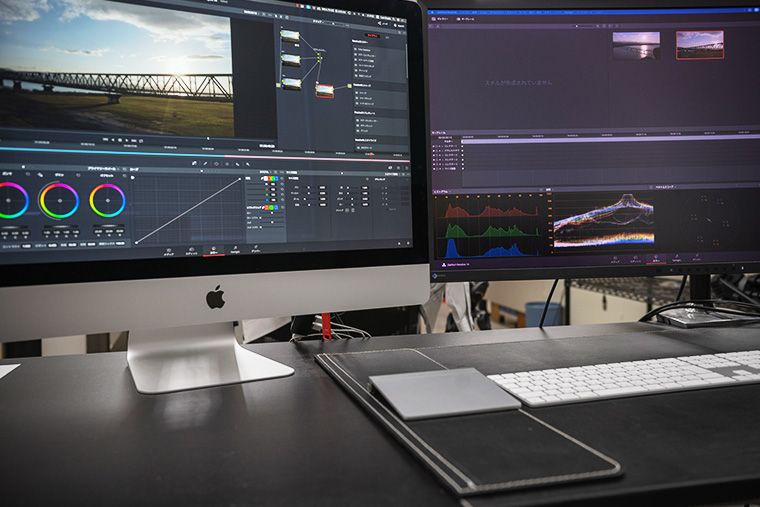
Task: Select the red-bordered bridge still thumbnail
Action: pos(699,45)
